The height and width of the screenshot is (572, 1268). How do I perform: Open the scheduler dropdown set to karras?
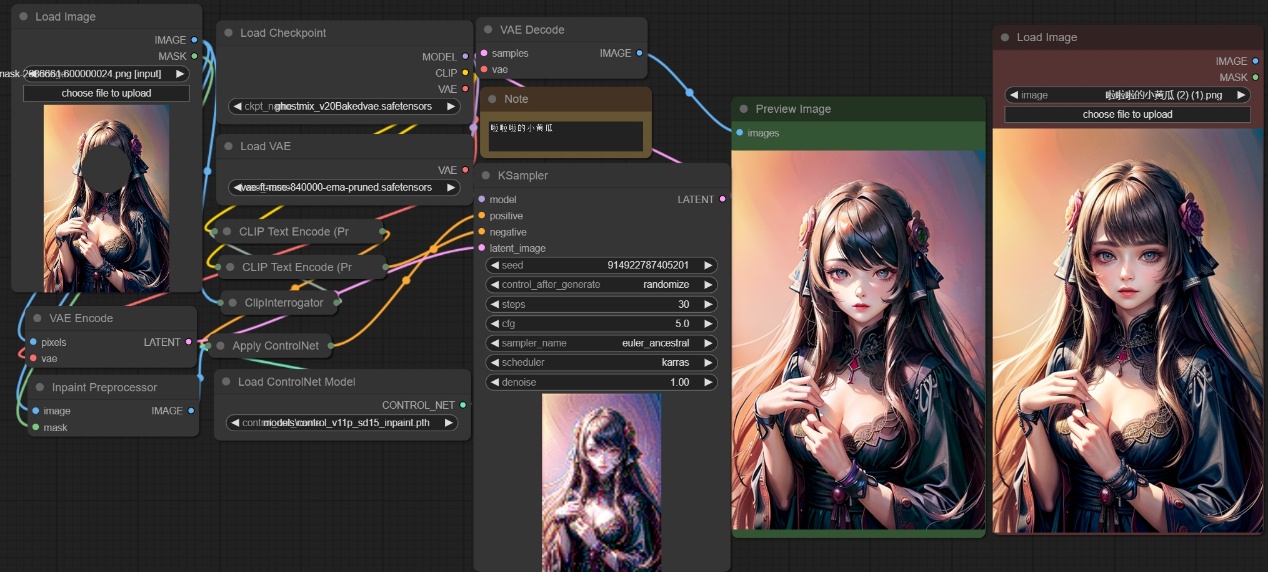(602, 363)
